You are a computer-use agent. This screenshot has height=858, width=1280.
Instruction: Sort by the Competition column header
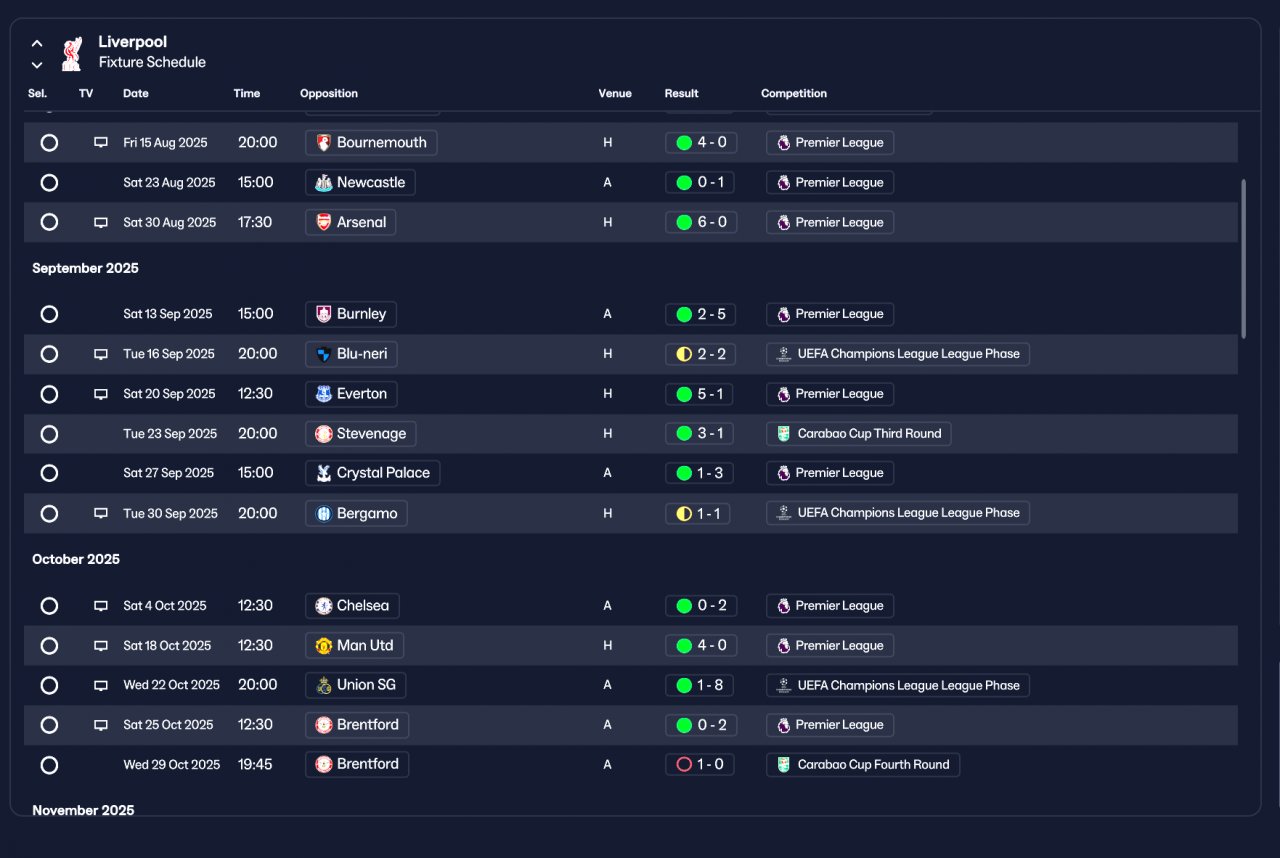[794, 93]
